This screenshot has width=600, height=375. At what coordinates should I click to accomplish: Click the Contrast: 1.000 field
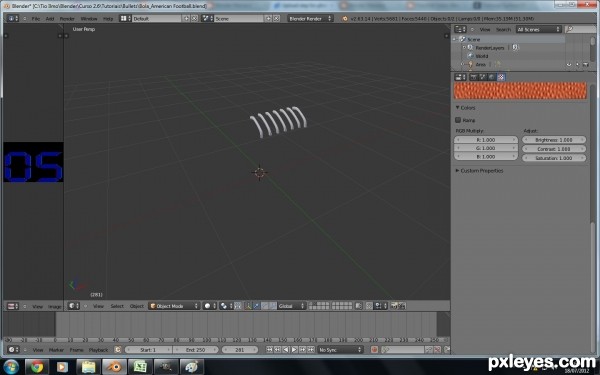tap(554, 149)
